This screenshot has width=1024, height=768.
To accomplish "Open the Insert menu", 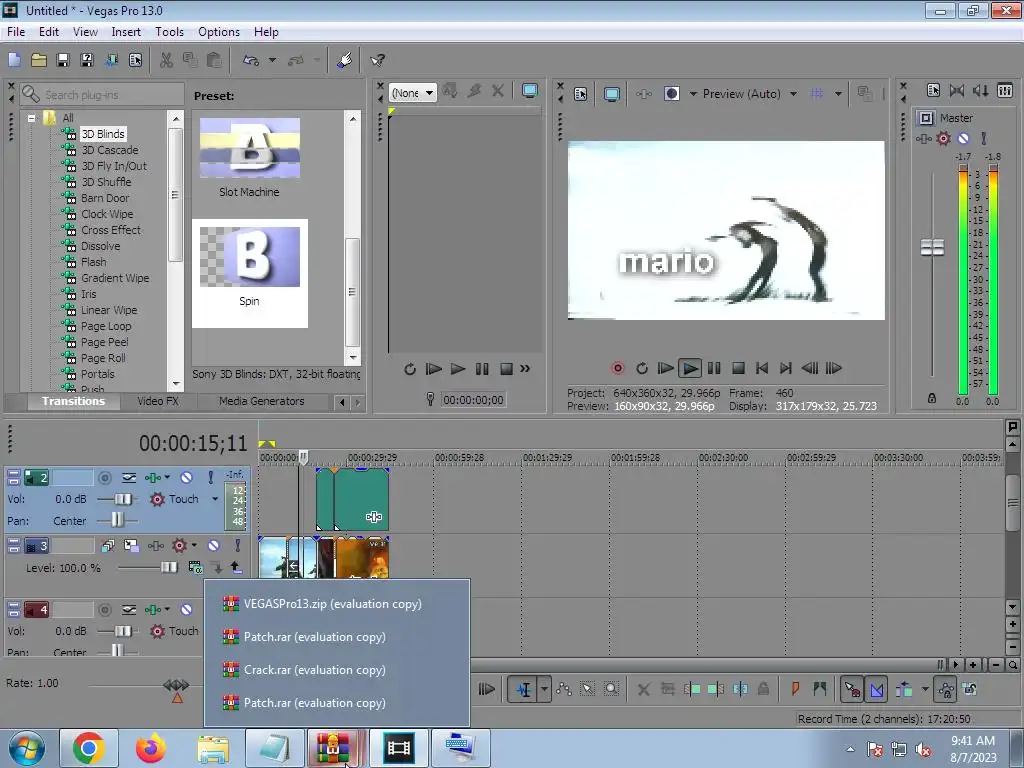I will point(126,32).
